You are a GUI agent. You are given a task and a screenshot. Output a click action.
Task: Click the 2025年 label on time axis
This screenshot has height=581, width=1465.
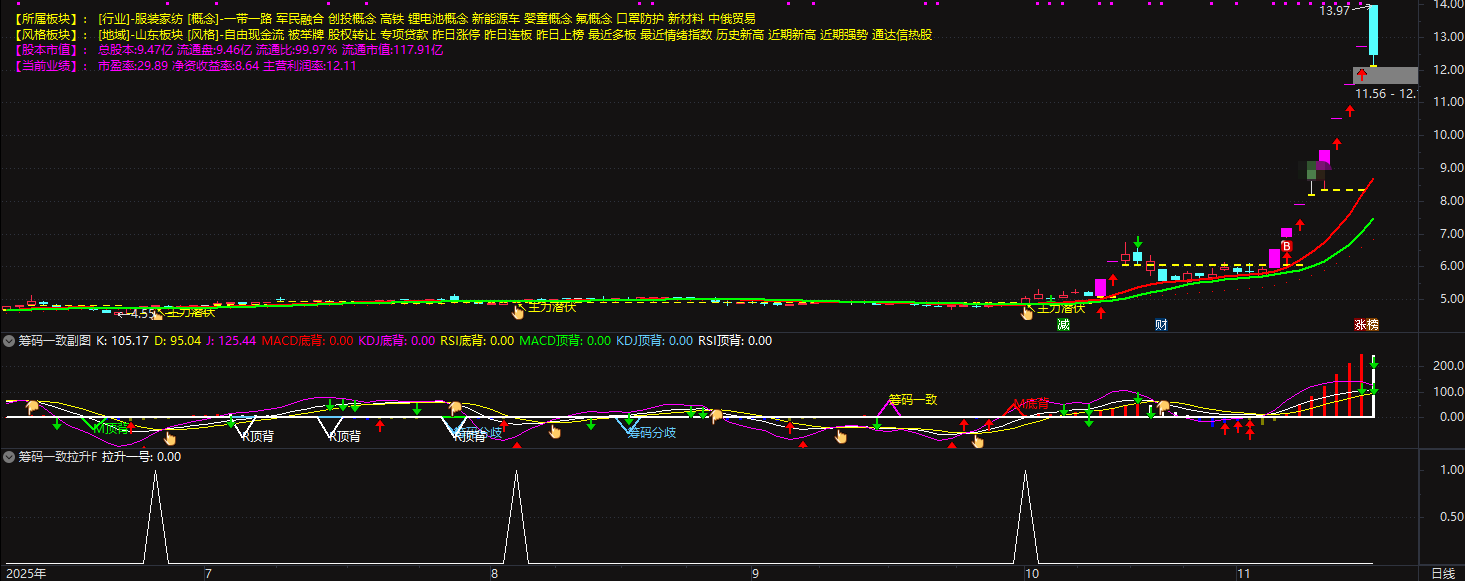pos(25,574)
